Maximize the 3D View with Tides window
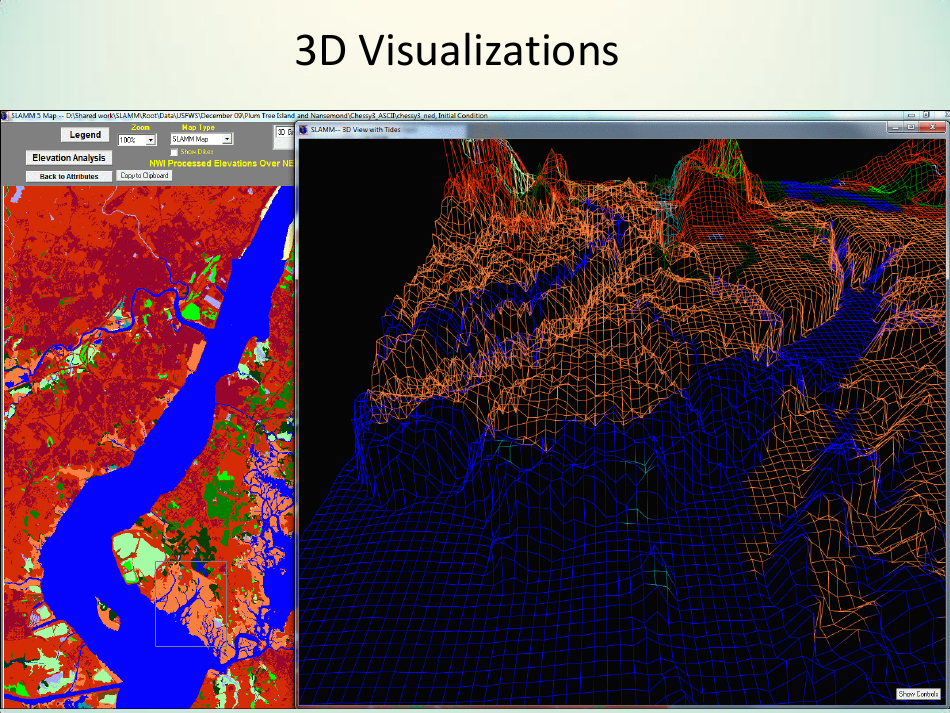950x713 pixels. (910, 128)
